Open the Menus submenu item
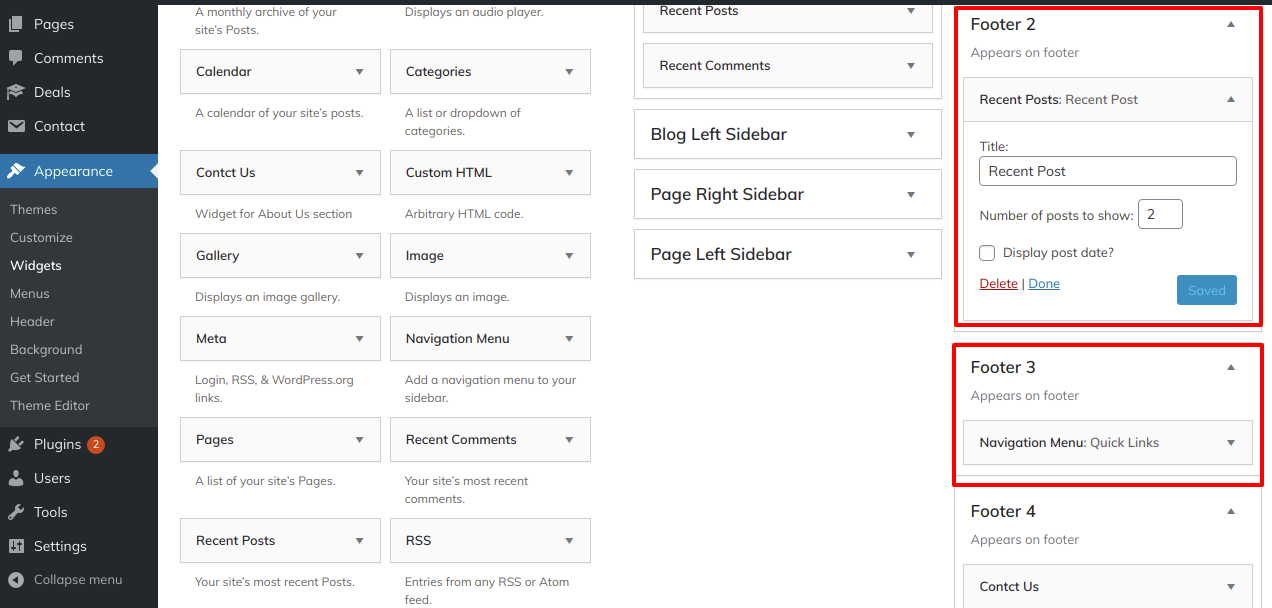This screenshot has width=1272, height=608. coord(30,294)
